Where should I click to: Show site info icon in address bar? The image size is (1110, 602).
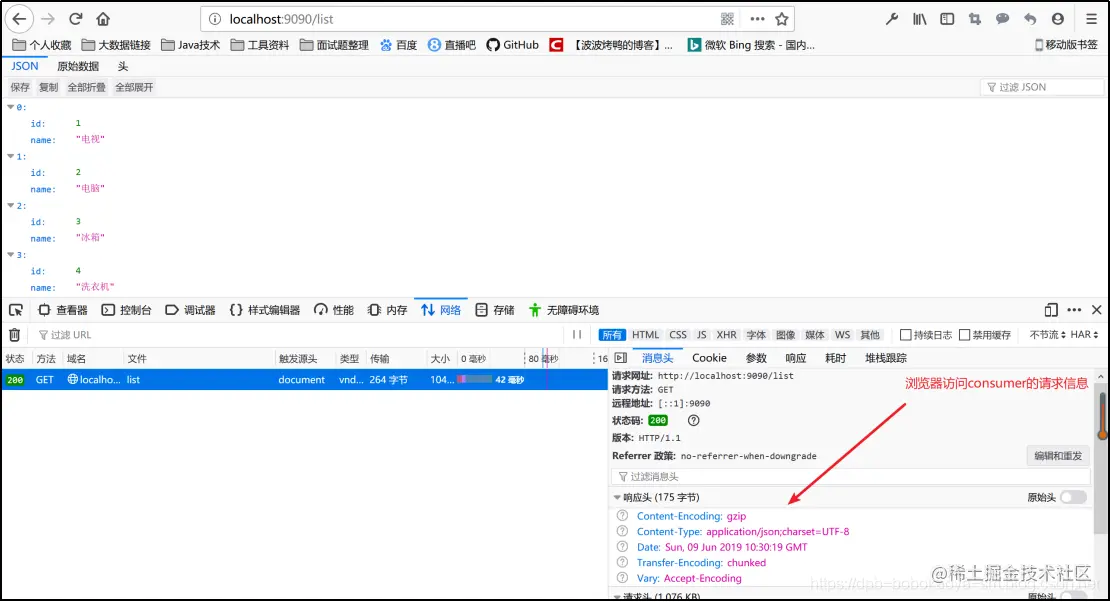214,19
